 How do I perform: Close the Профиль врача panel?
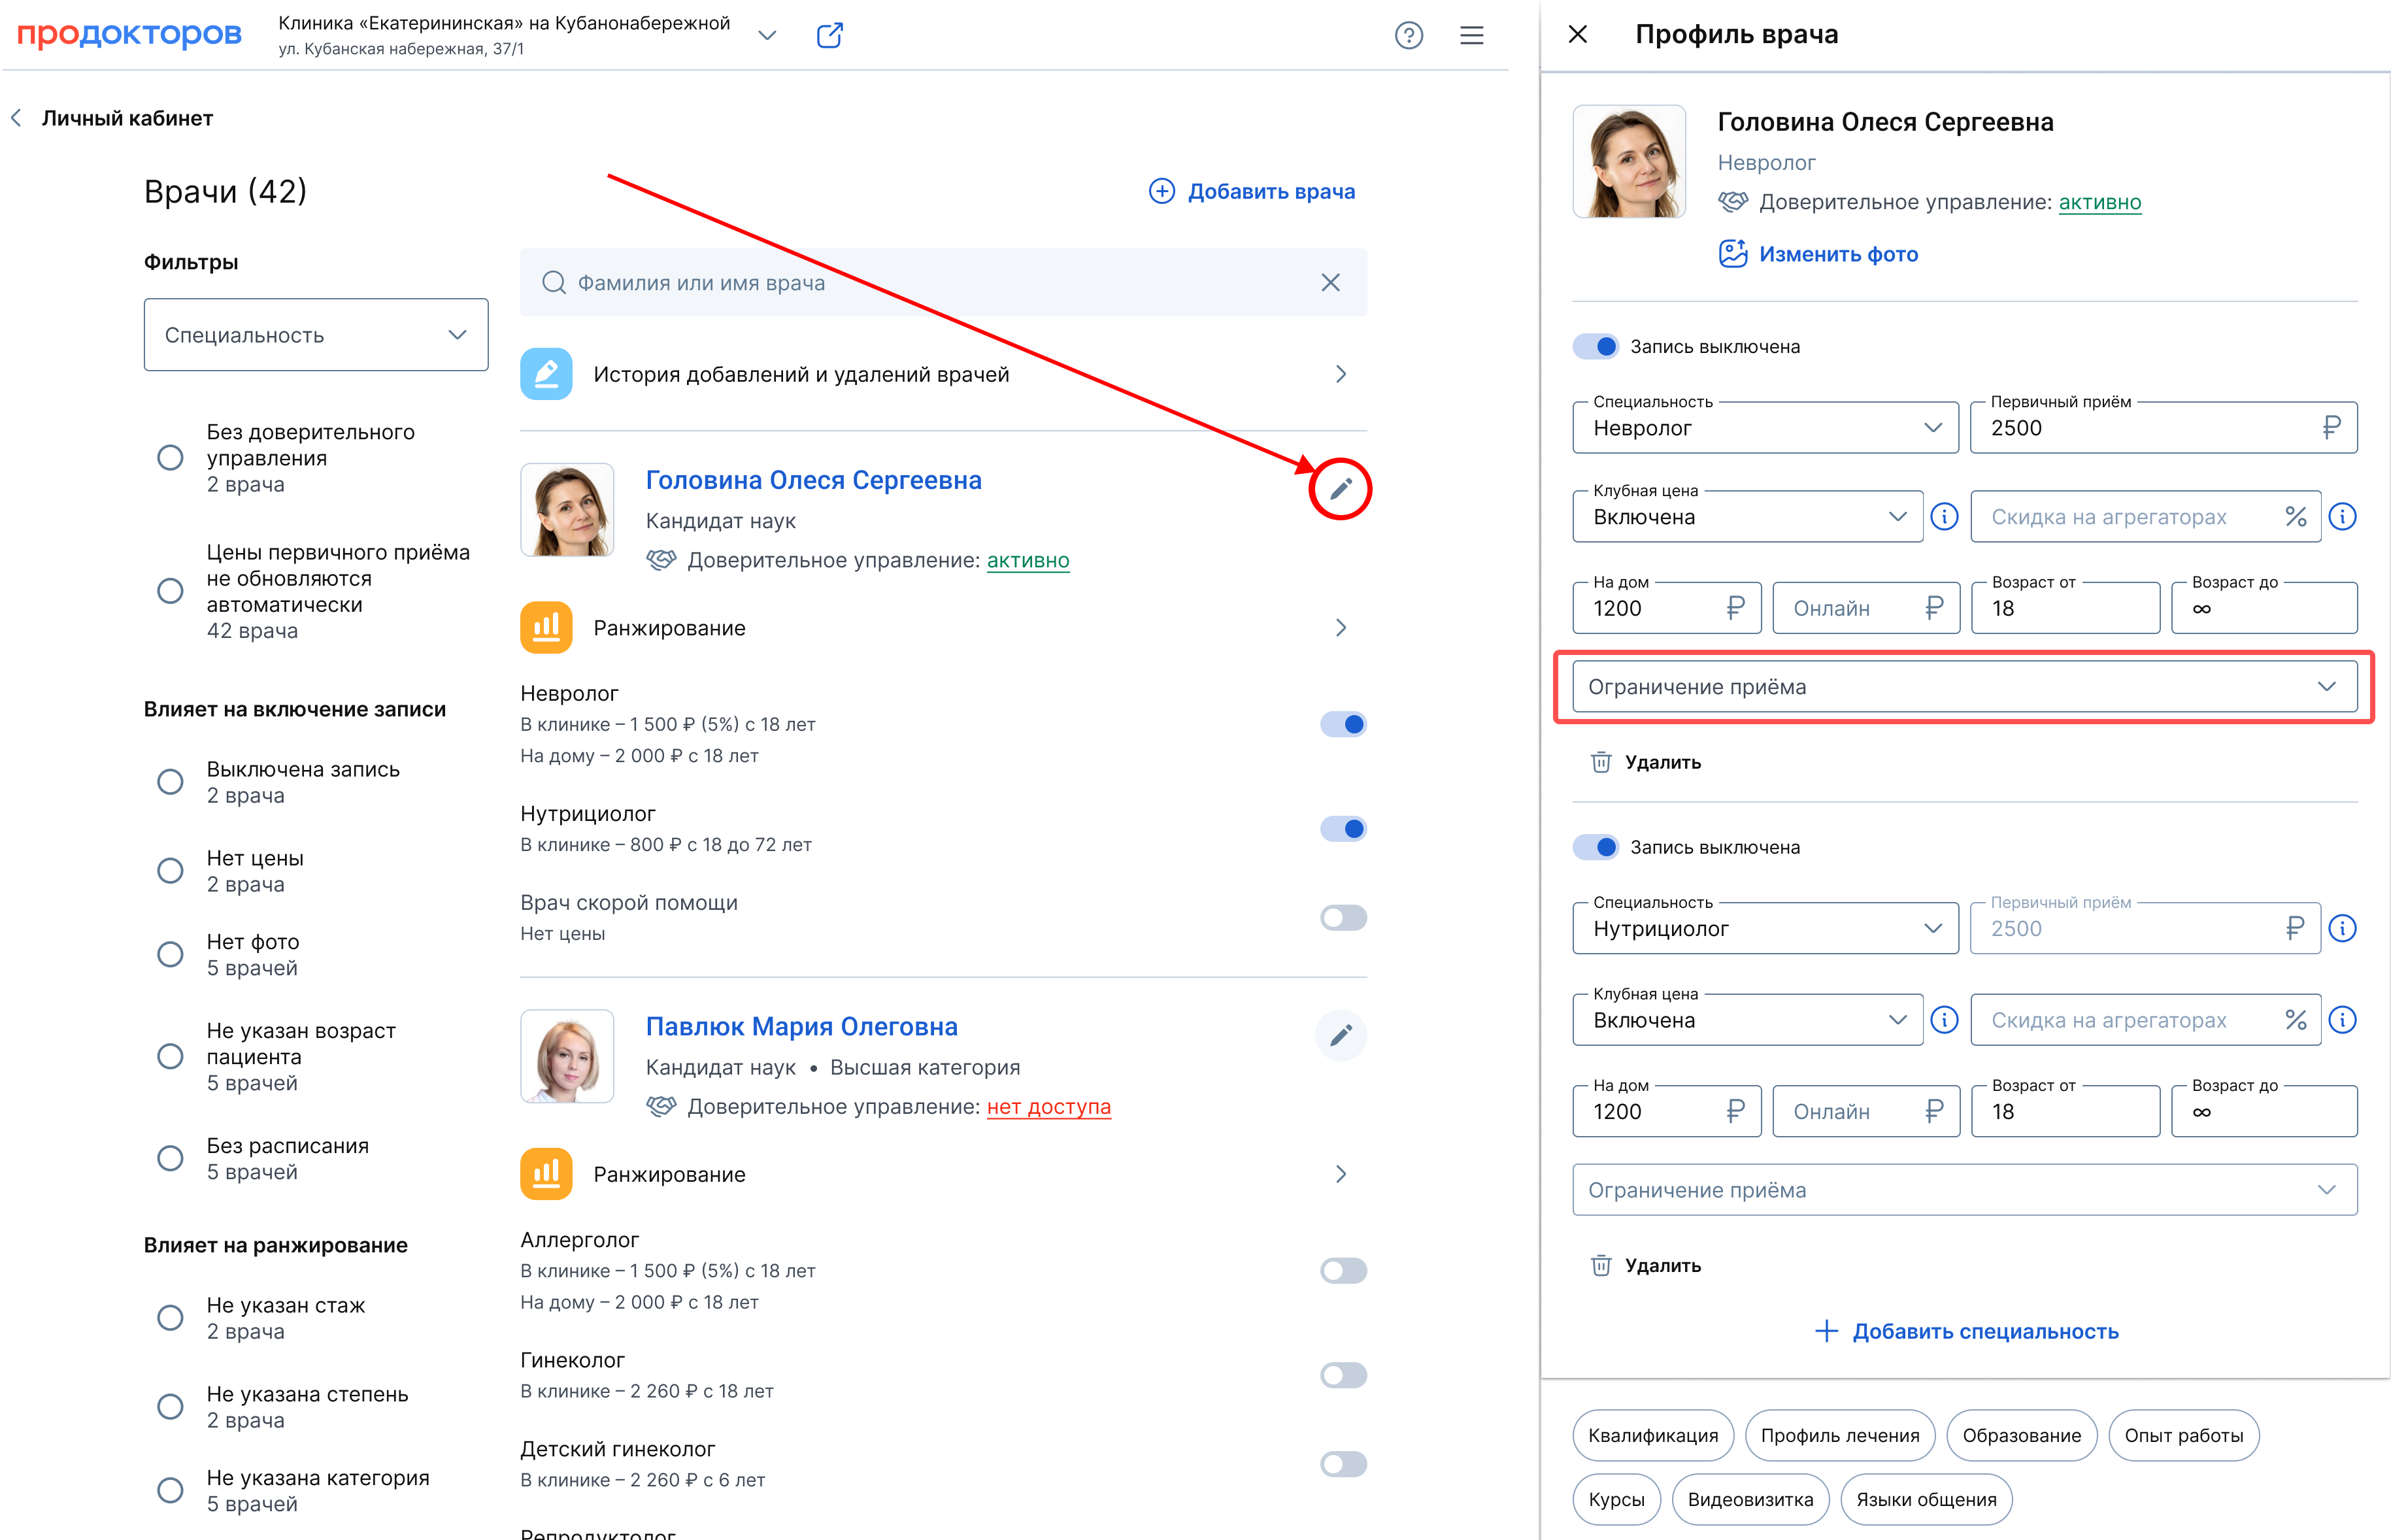coord(1578,34)
